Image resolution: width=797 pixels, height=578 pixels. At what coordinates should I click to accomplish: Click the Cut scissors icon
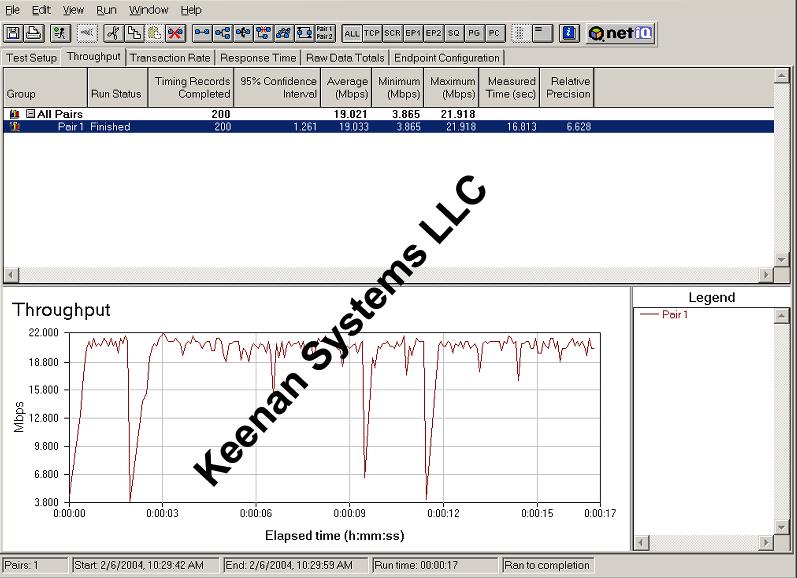(x=113, y=34)
